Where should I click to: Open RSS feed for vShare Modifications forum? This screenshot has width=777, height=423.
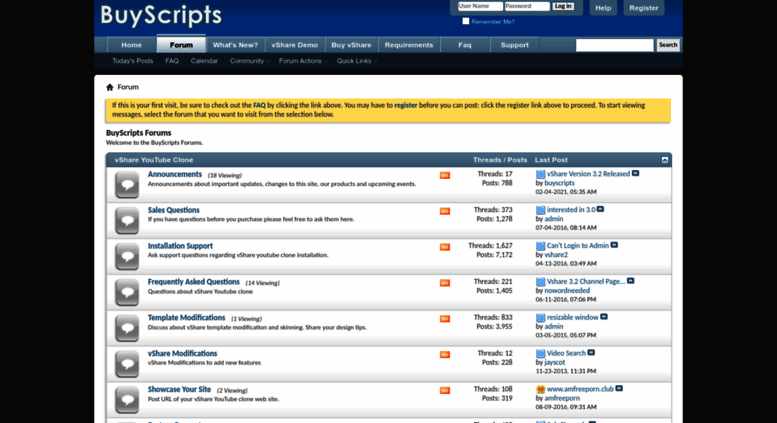coord(444,355)
